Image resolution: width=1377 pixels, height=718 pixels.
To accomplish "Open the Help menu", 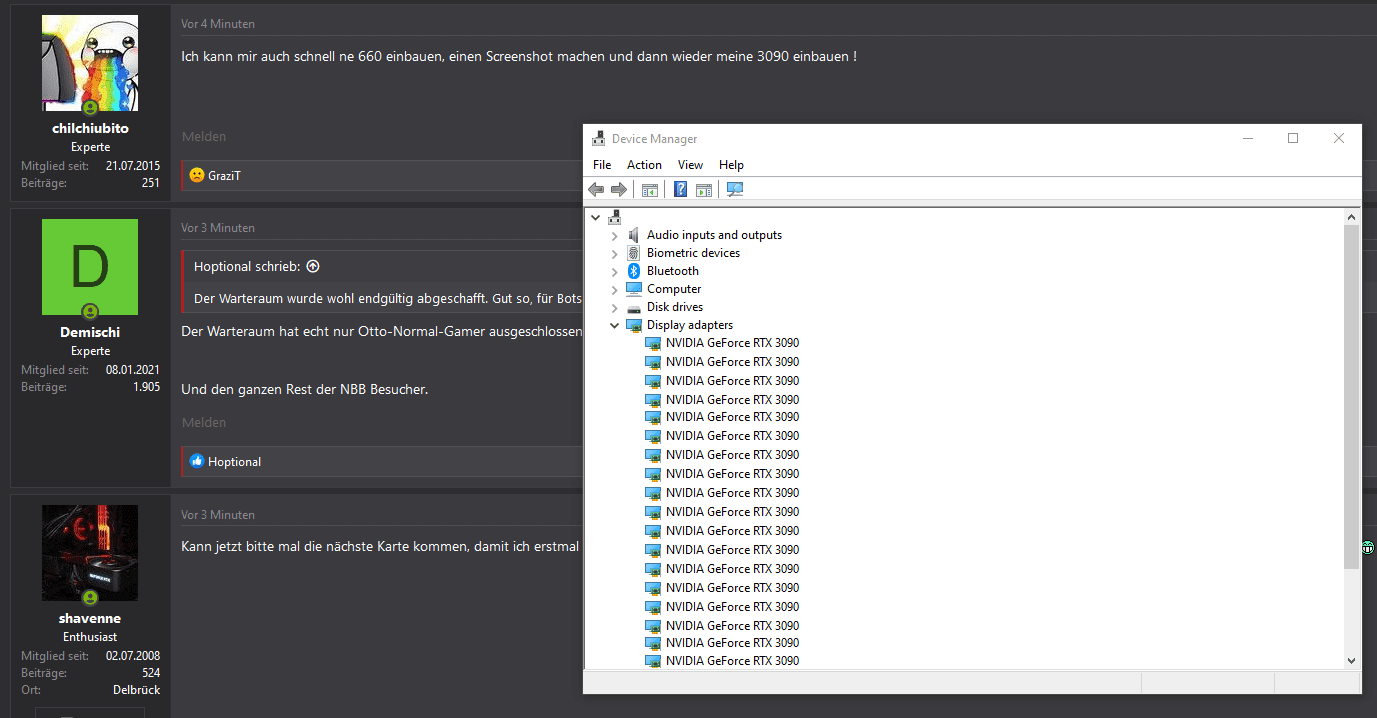I will click(731, 165).
